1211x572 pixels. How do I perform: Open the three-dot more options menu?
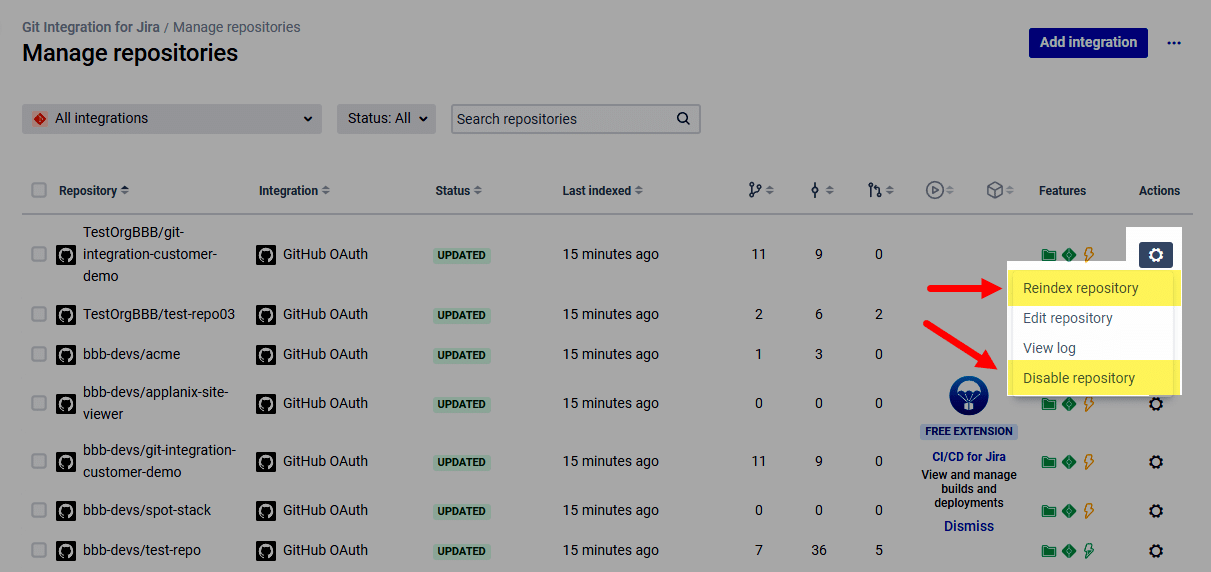tap(1174, 43)
